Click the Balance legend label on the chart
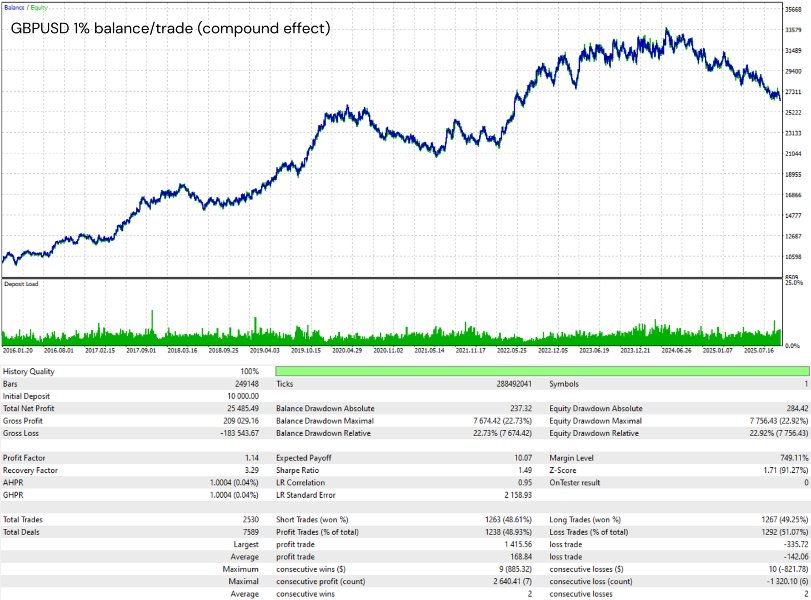The height and width of the screenshot is (600, 811). pyautogui.click(x=14, y=8)
